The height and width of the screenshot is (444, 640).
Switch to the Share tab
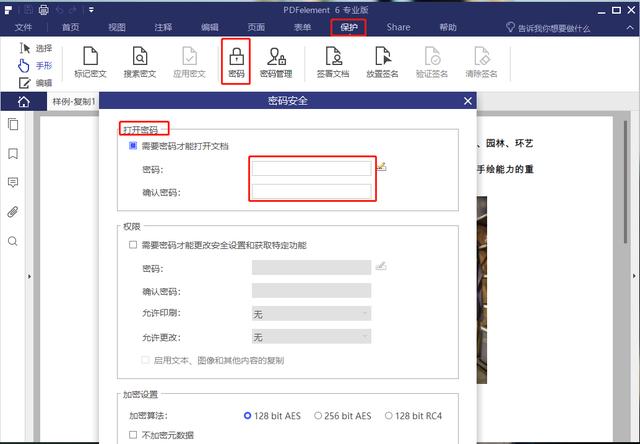tap(398, 27)
